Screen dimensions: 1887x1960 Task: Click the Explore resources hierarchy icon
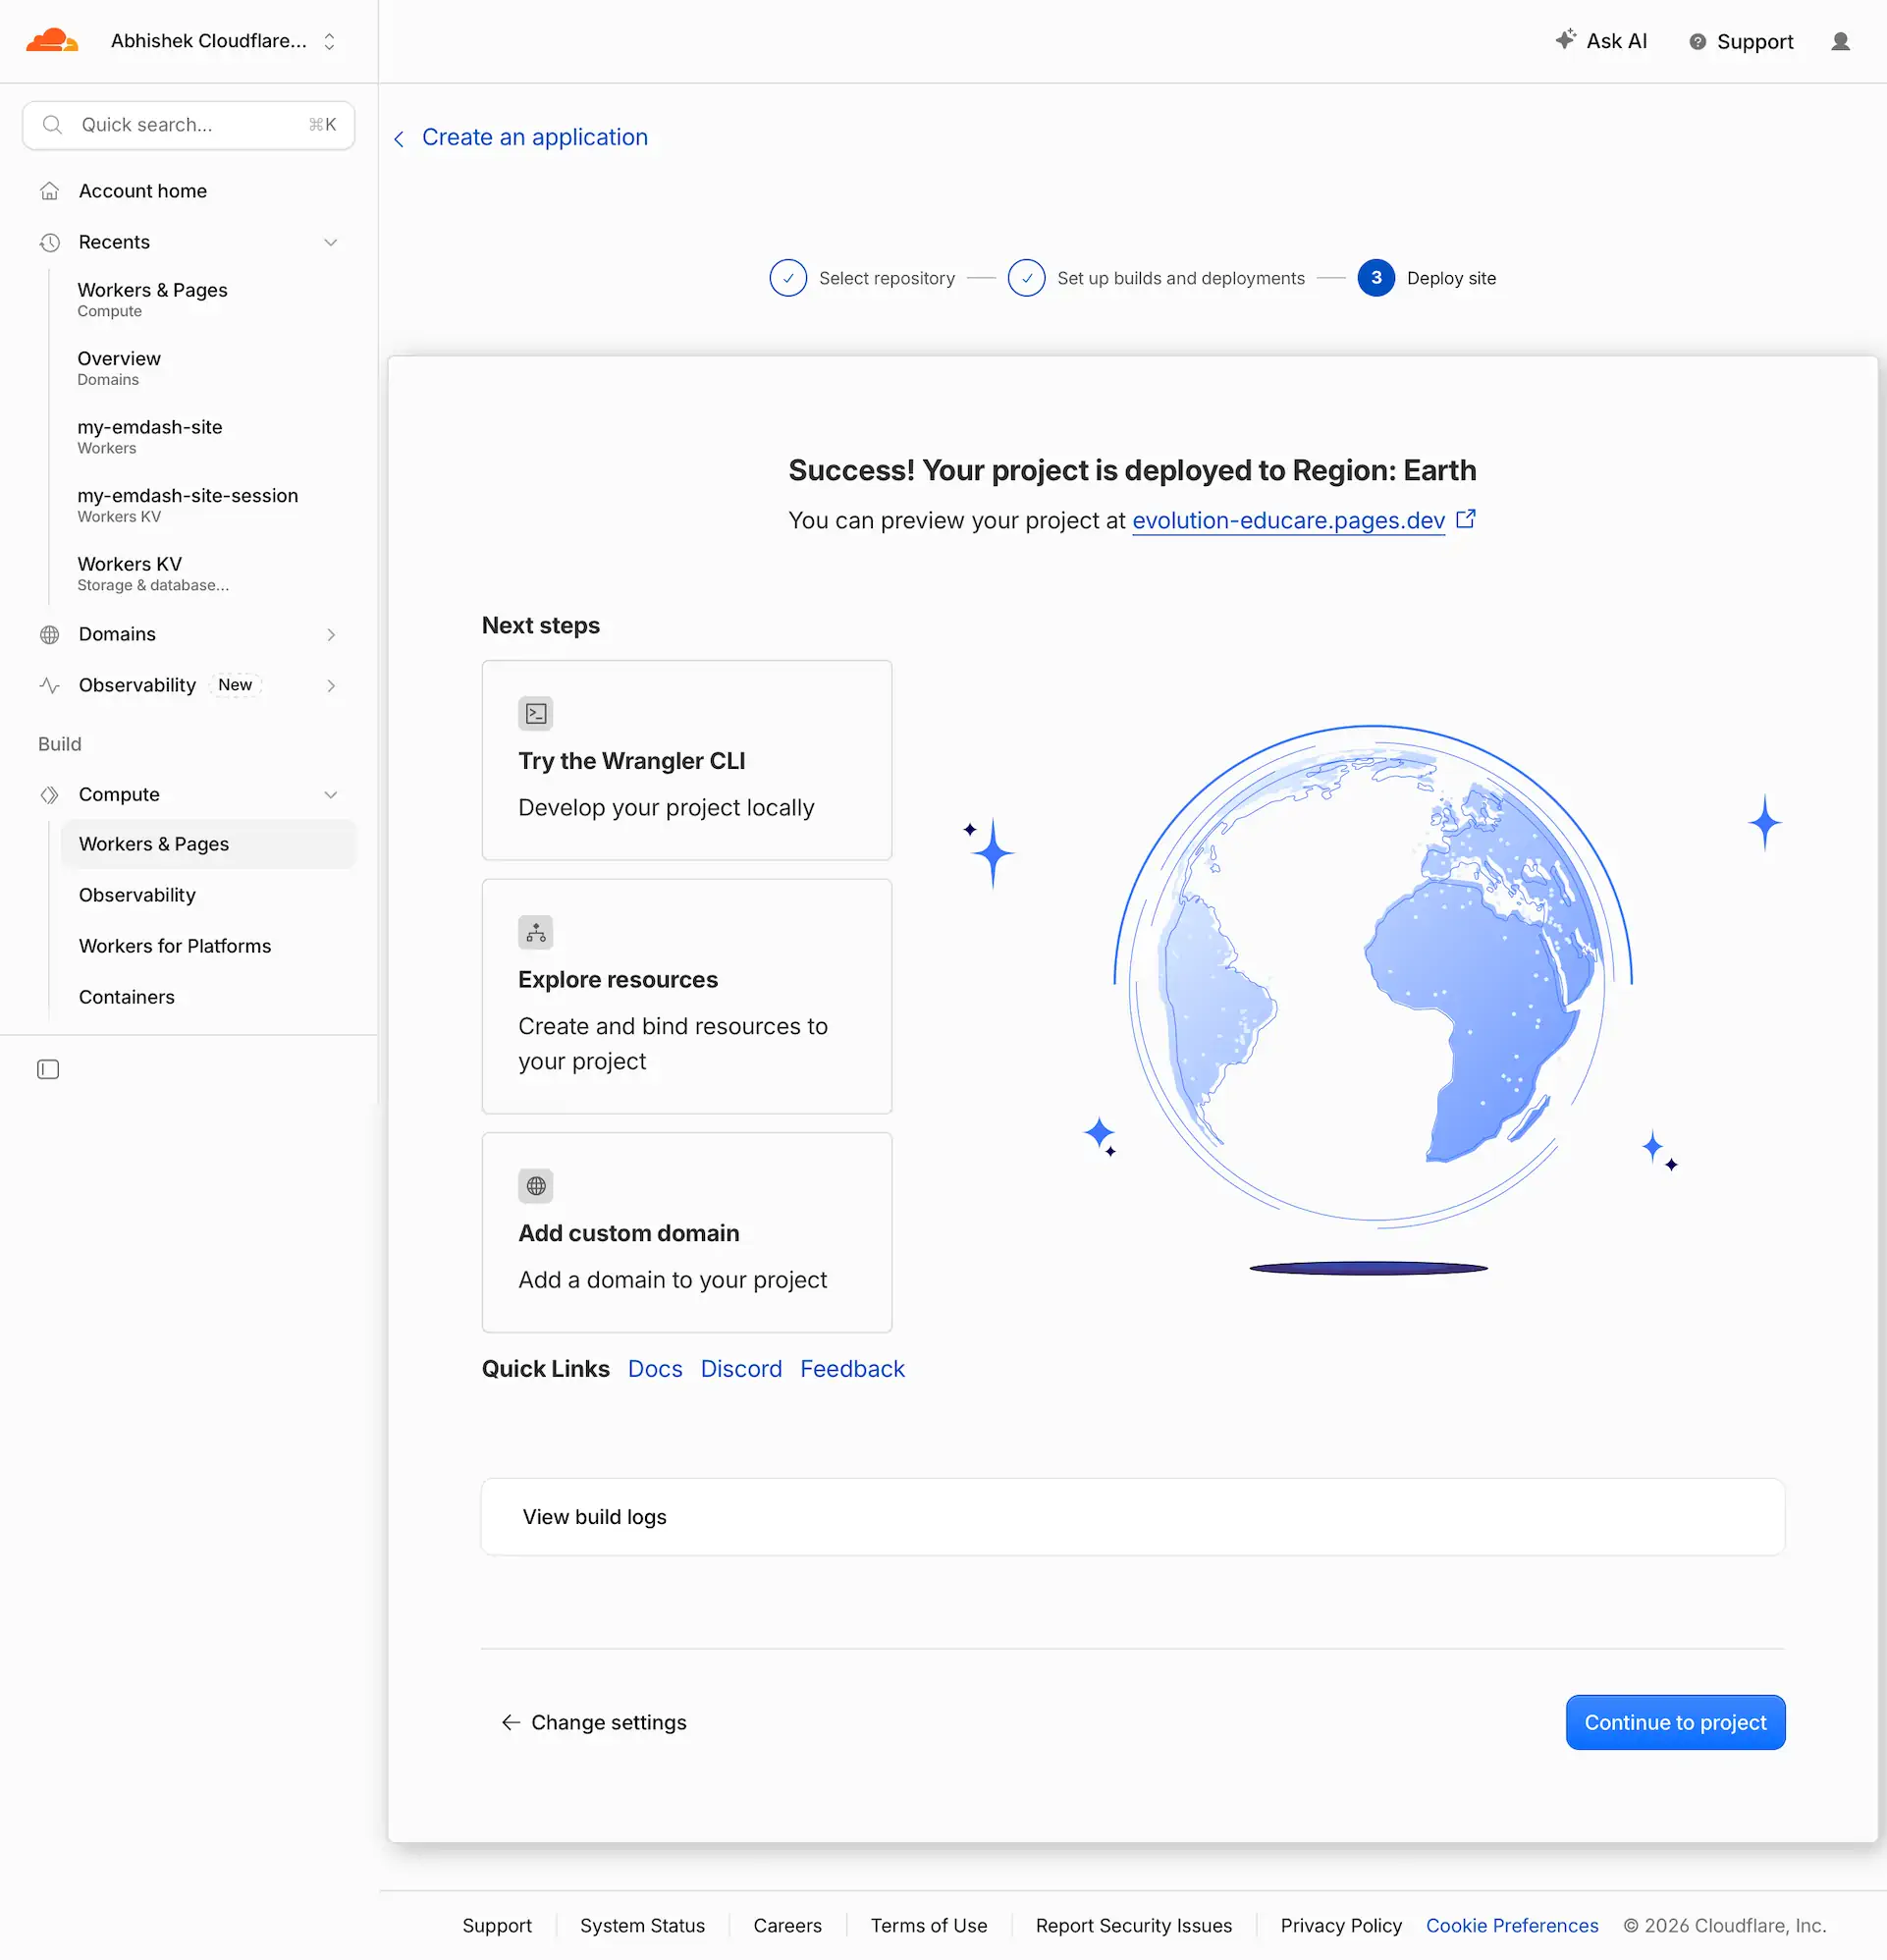536,932
